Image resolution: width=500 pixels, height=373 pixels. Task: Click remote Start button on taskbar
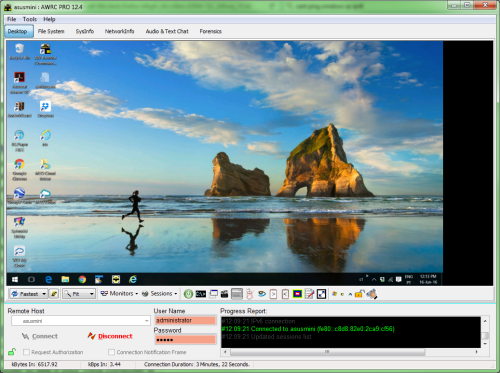tap(15, 279)
